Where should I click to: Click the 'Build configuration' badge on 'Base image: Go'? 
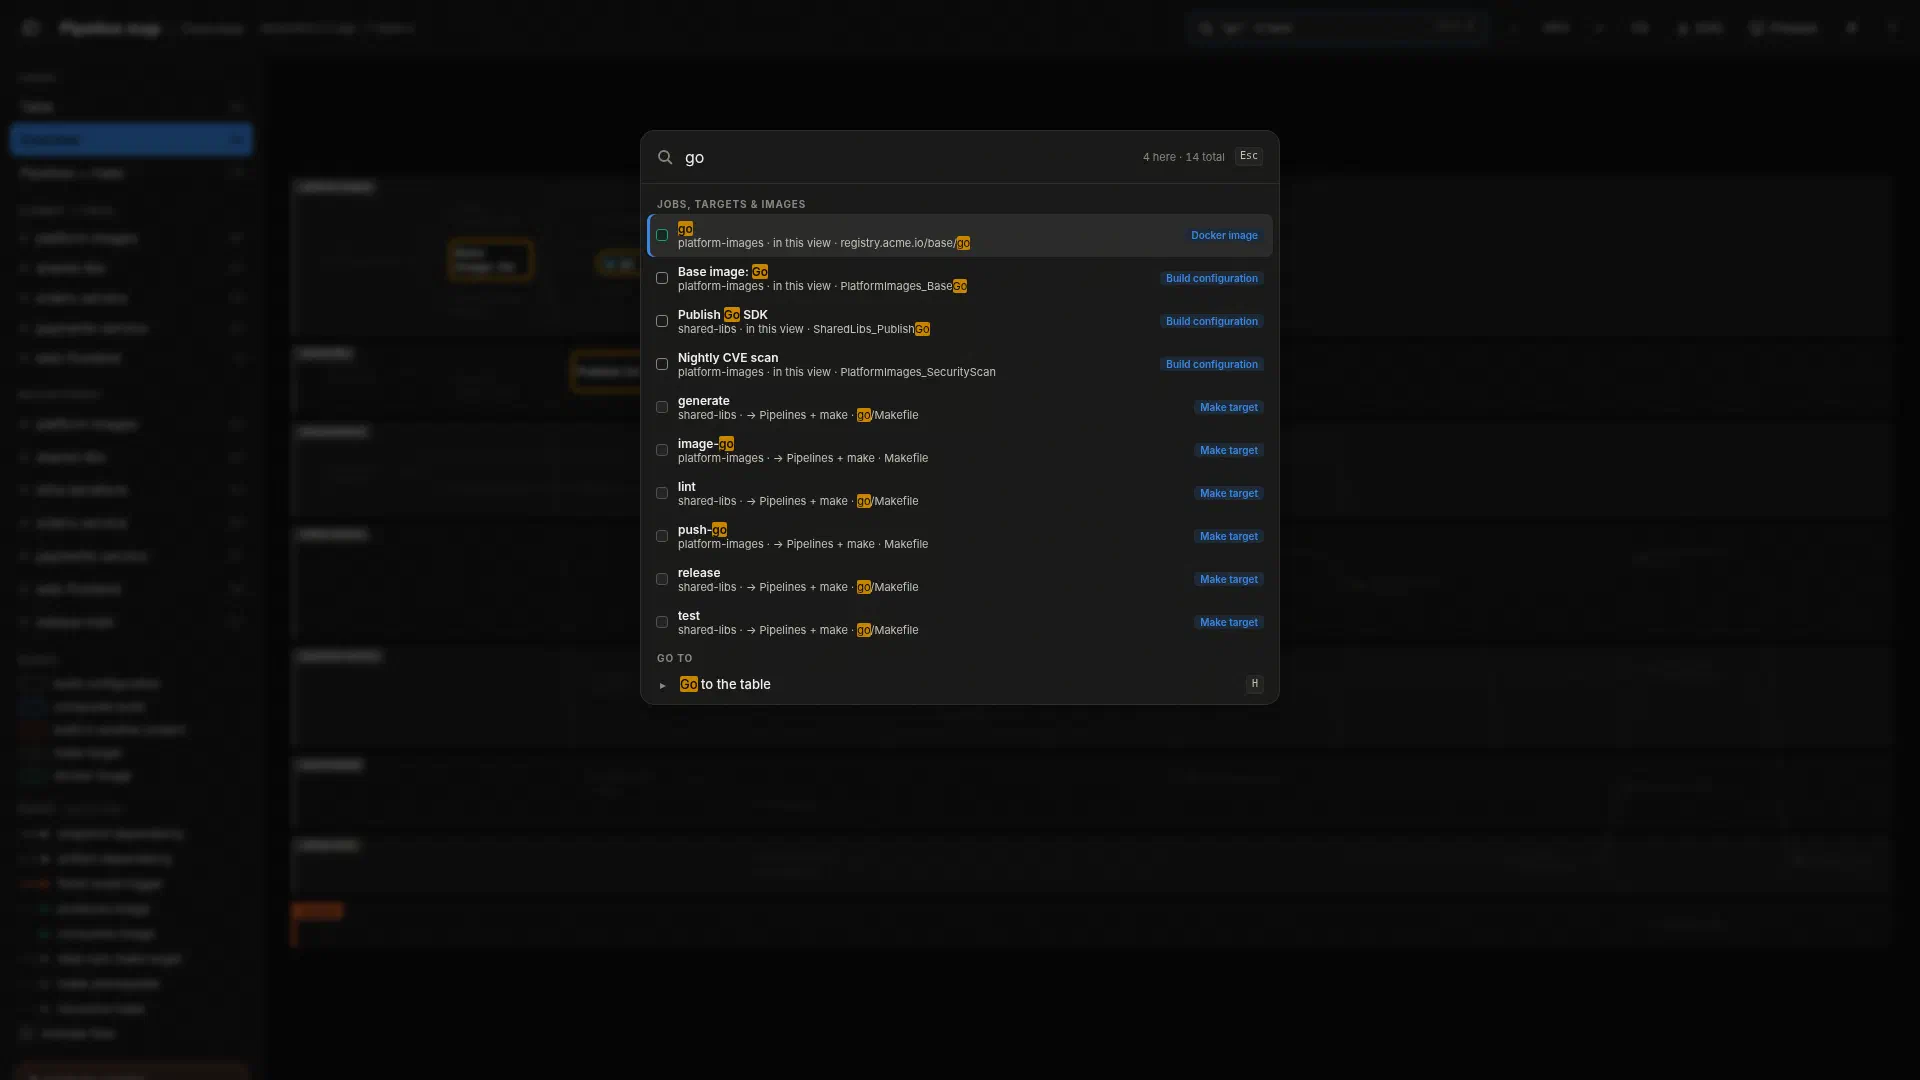point(1211,278)
